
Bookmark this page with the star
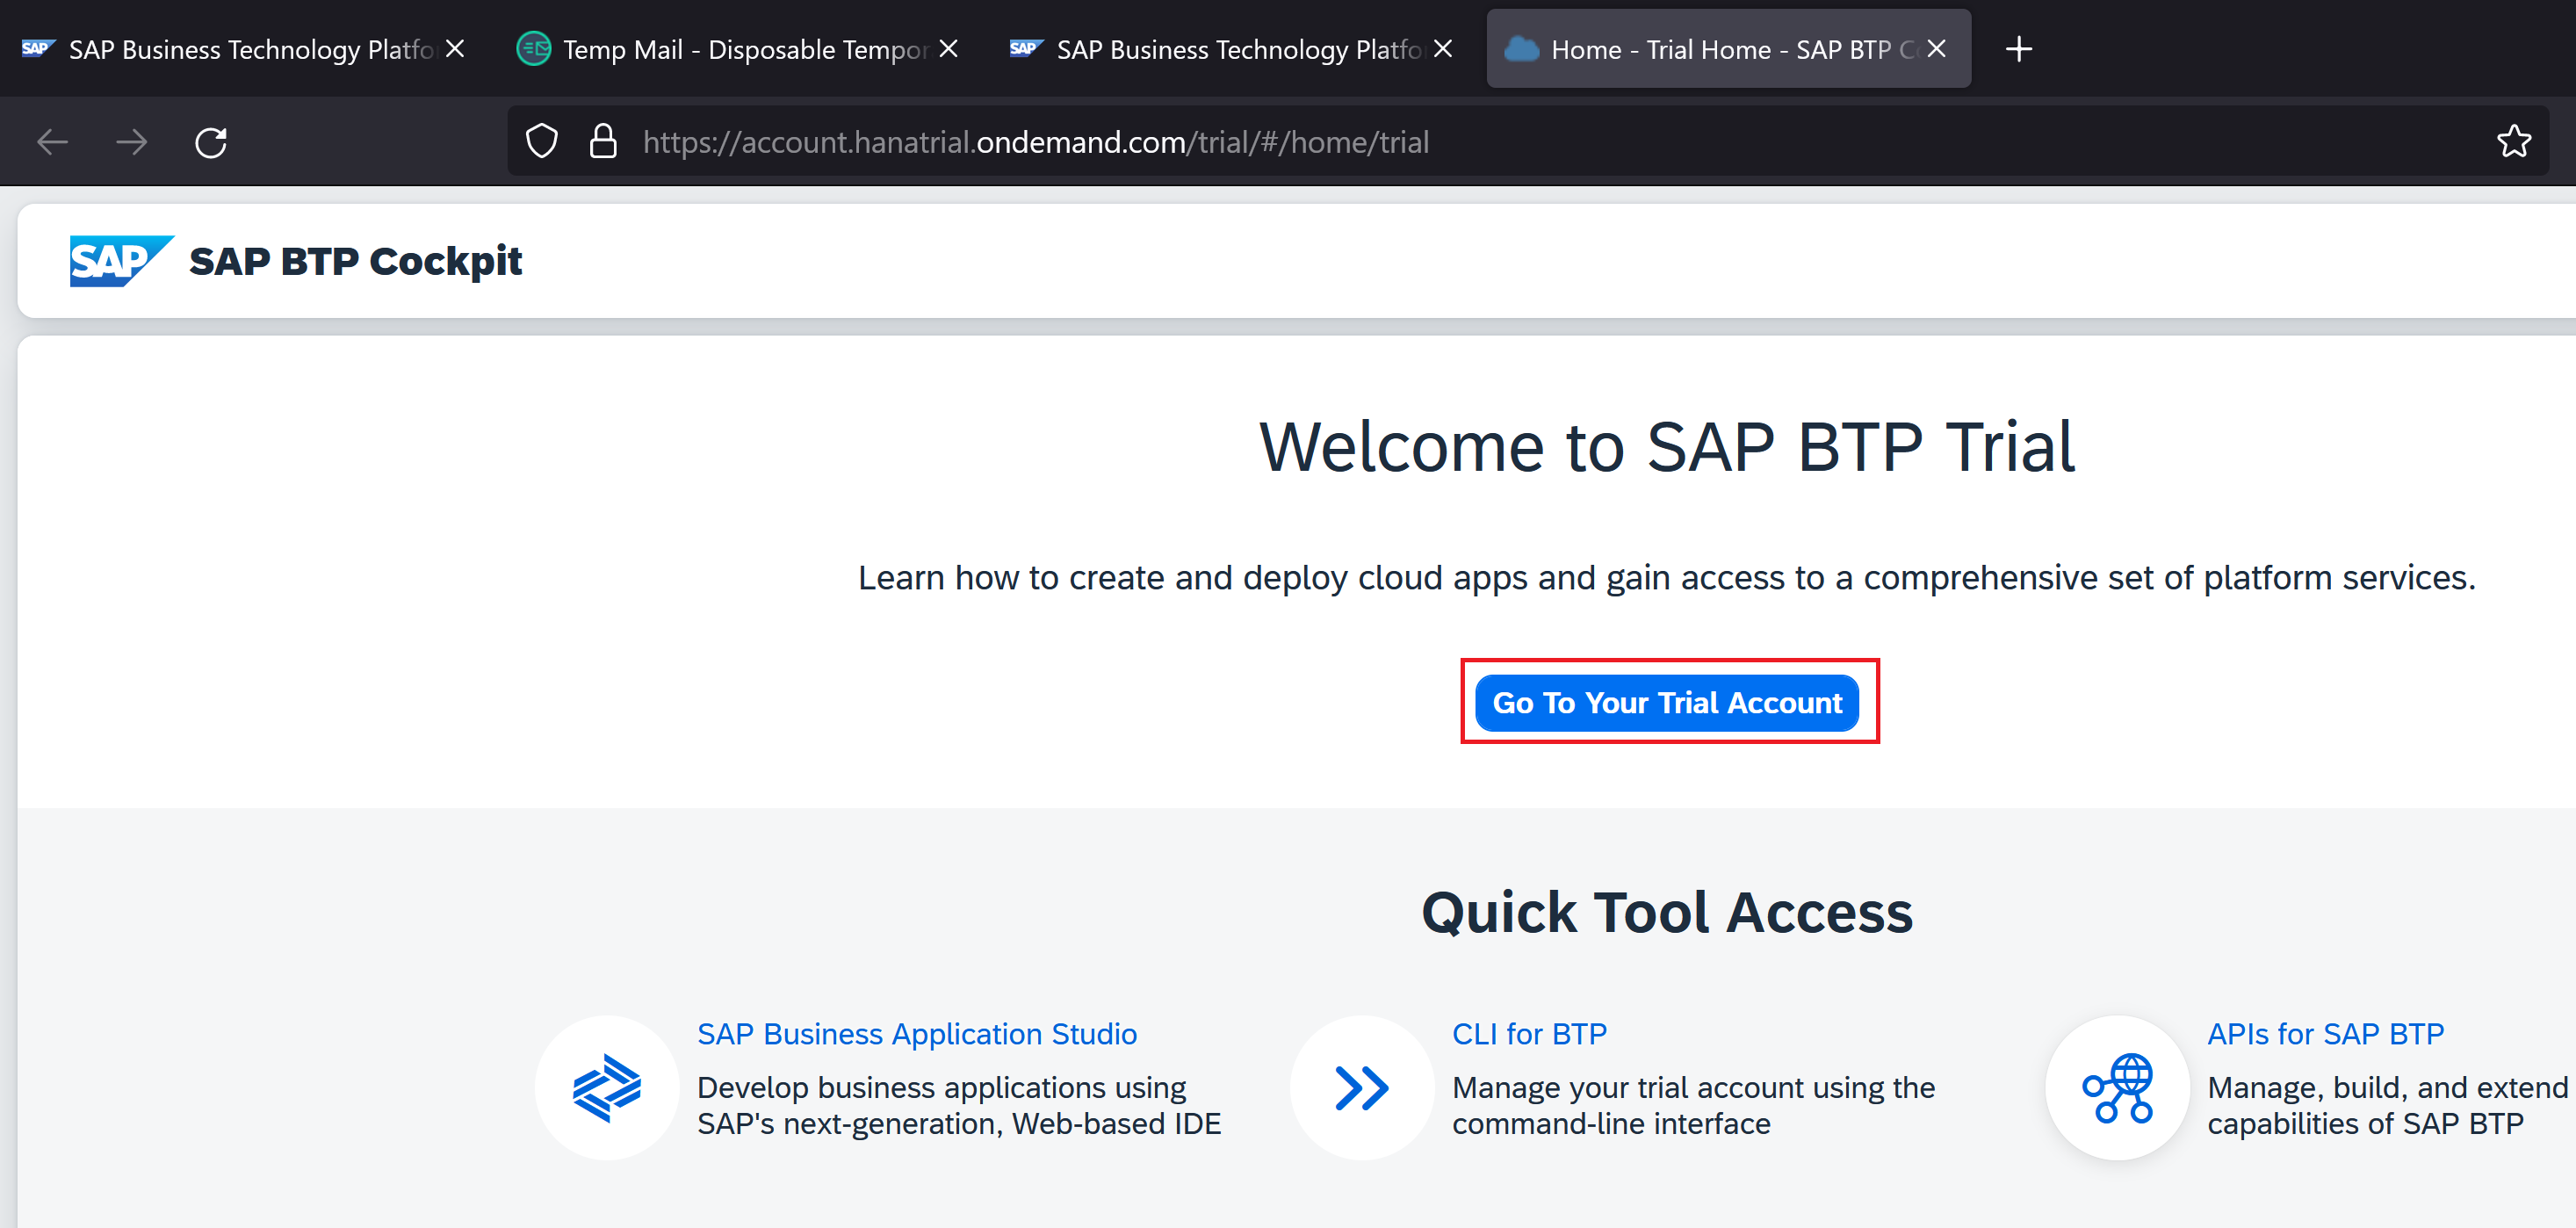click(x=2513, y=142)
